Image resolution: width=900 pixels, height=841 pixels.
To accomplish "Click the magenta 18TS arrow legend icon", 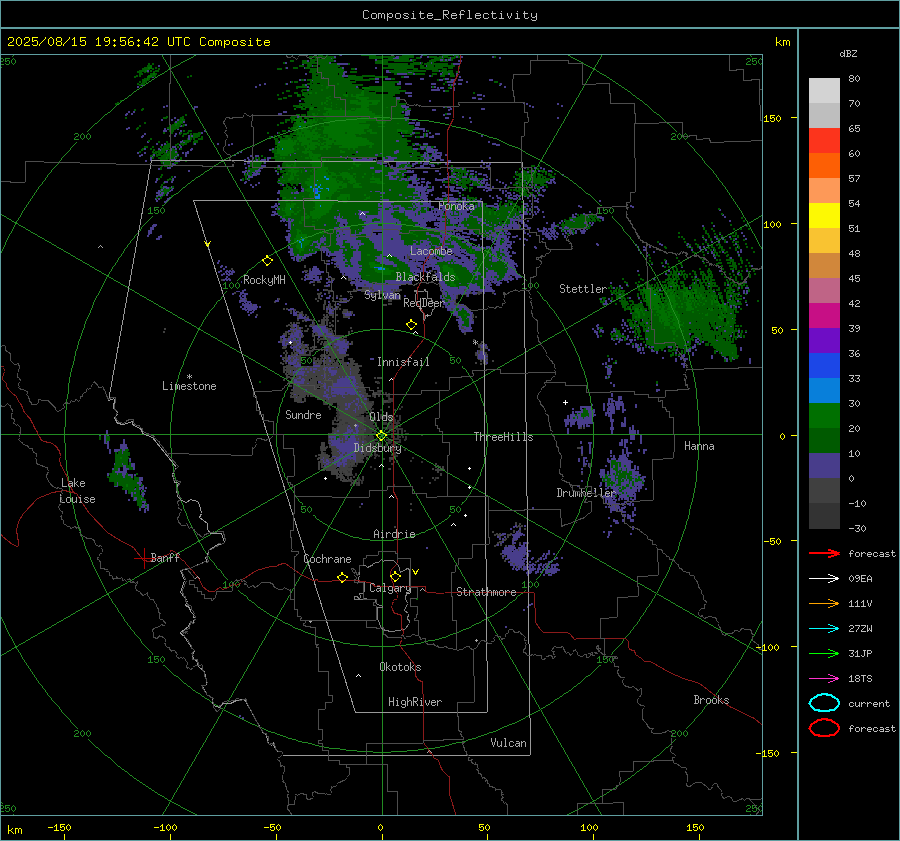I will 824,679.
